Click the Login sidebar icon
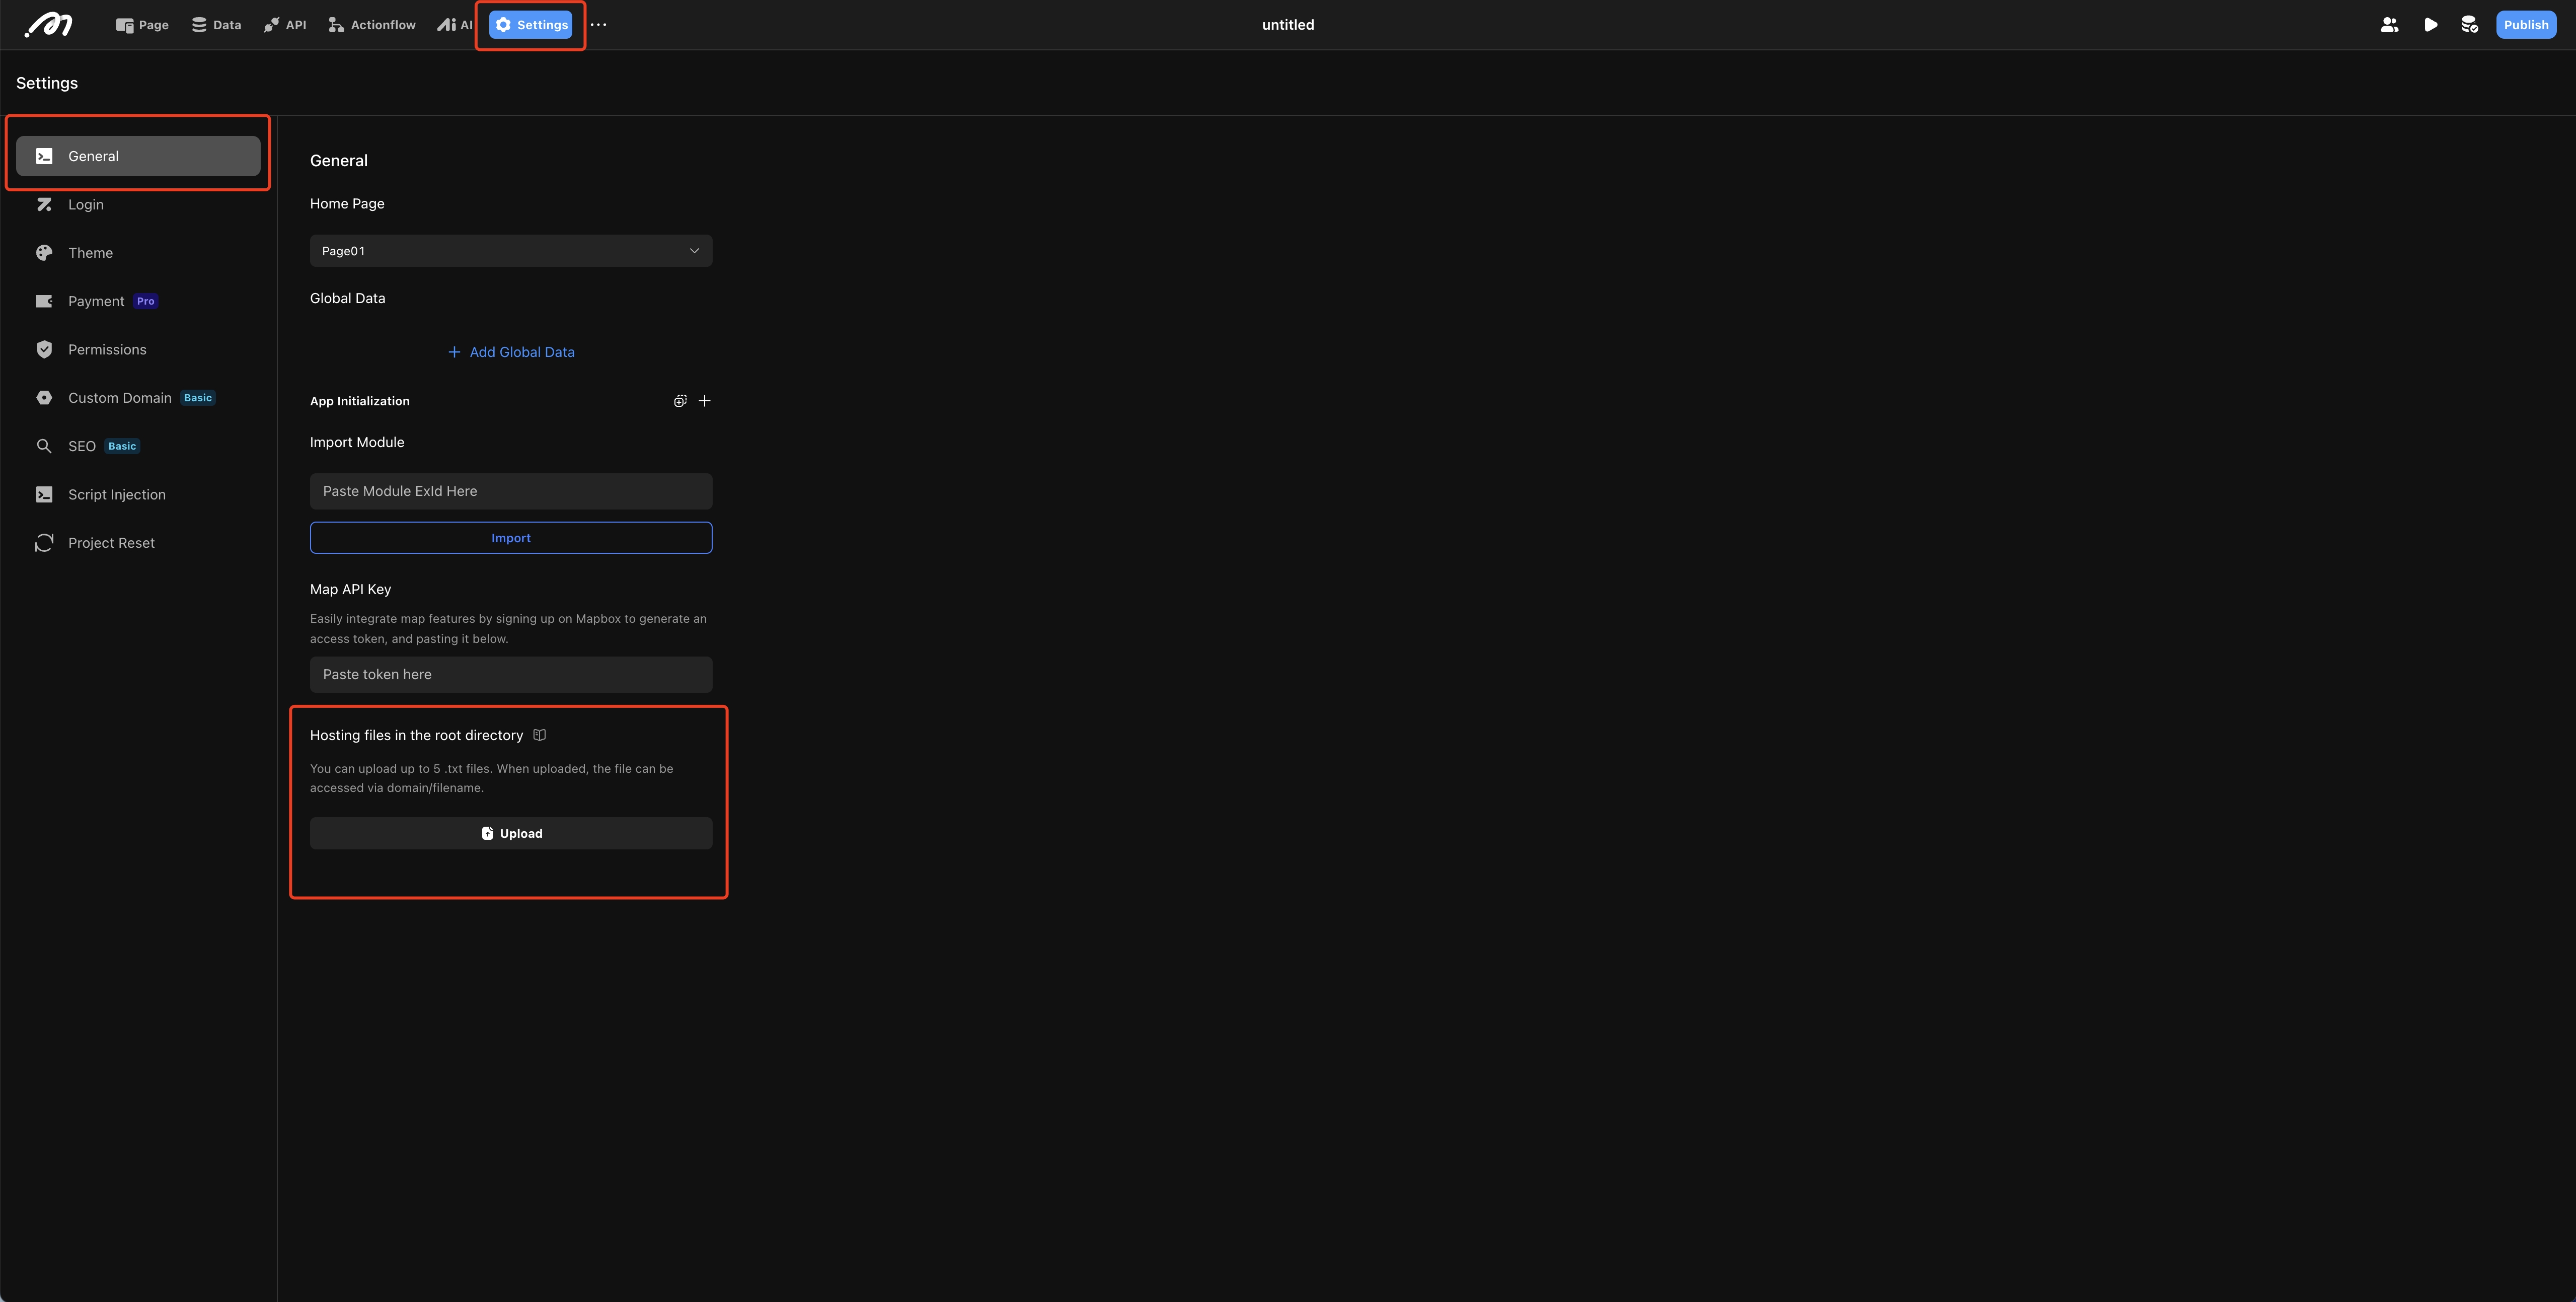 point(44,204)
